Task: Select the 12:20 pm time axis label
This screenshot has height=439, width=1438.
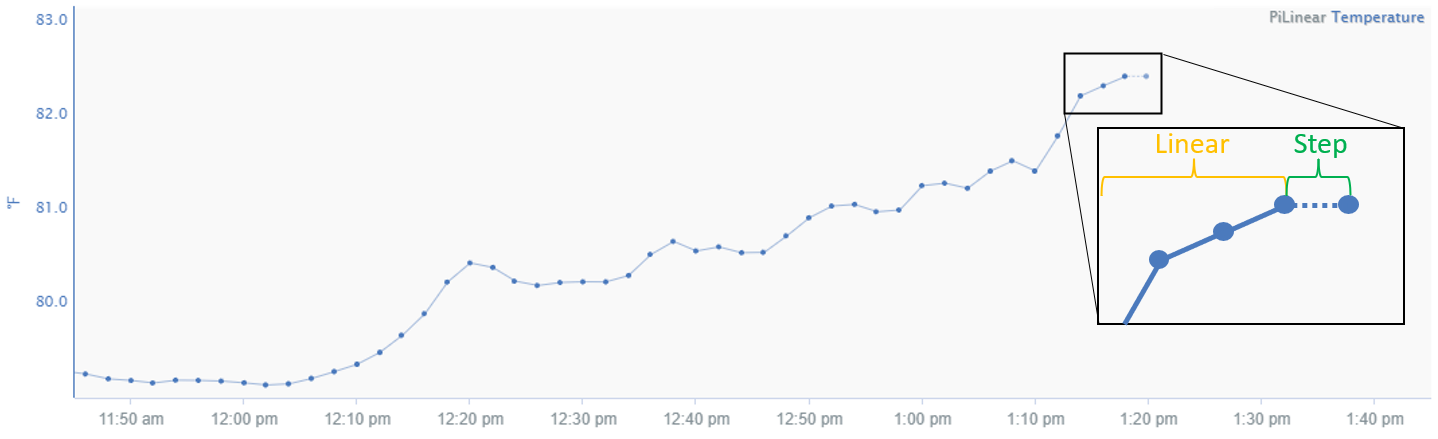Action: click(x=470, y=416)
